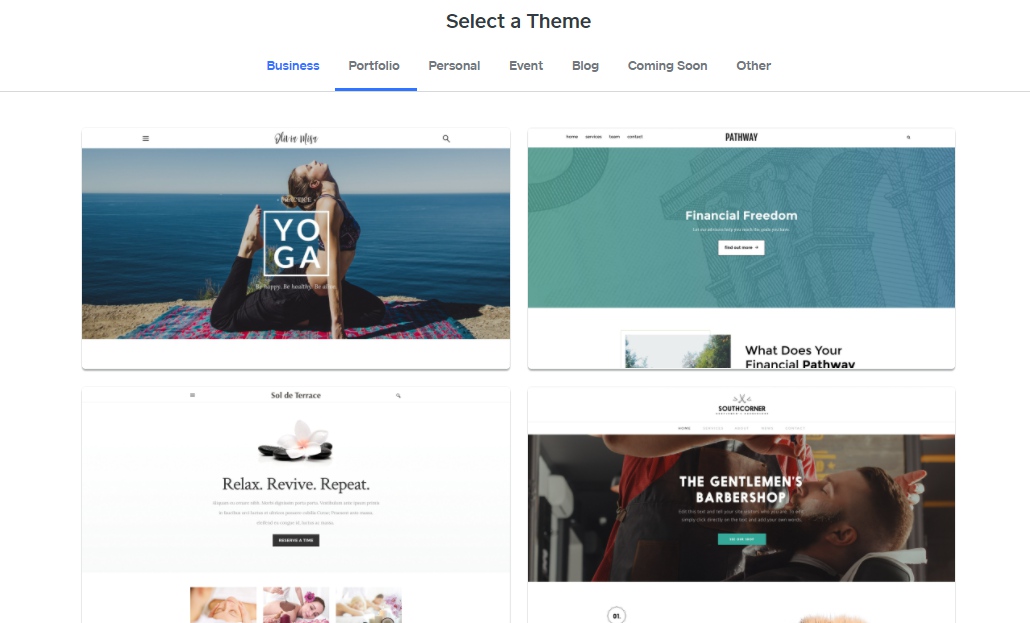Click the Southcorner scissors logo icon
The height and width of the screenshot is (623, 1030).
click(742, 399)
